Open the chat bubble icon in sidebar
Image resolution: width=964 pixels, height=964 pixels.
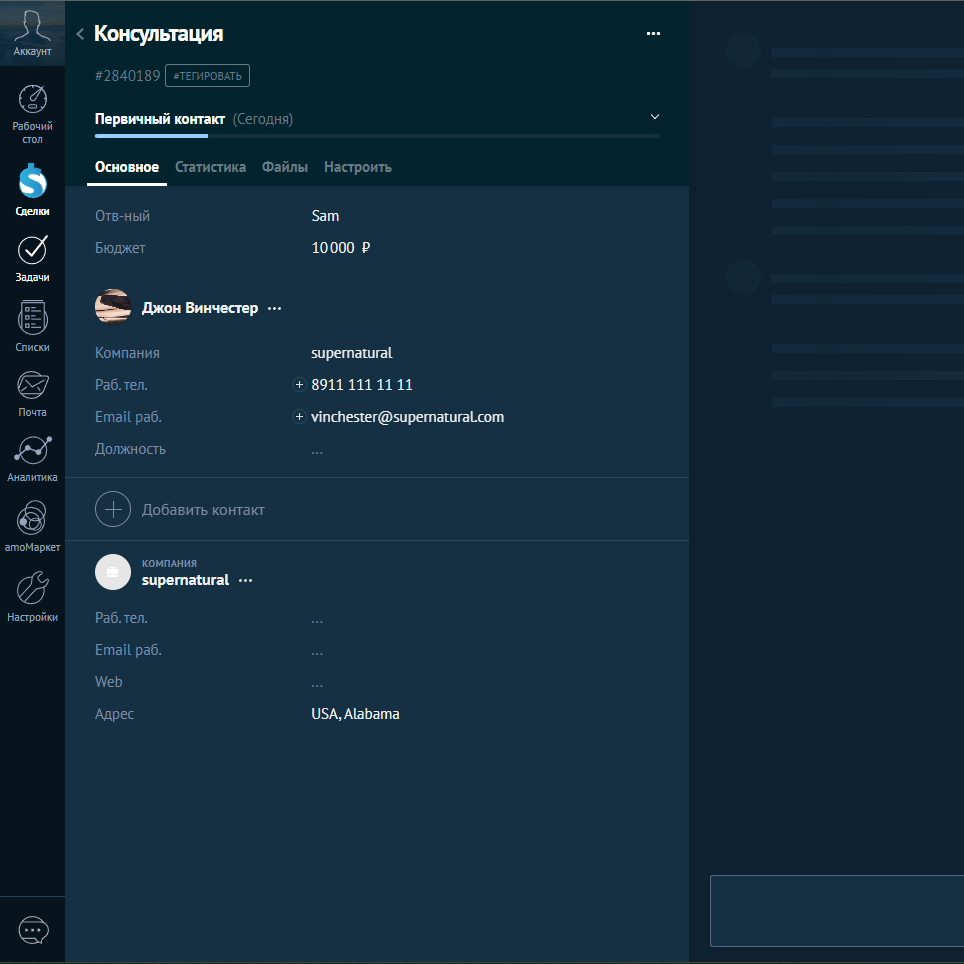coord(33,930)
